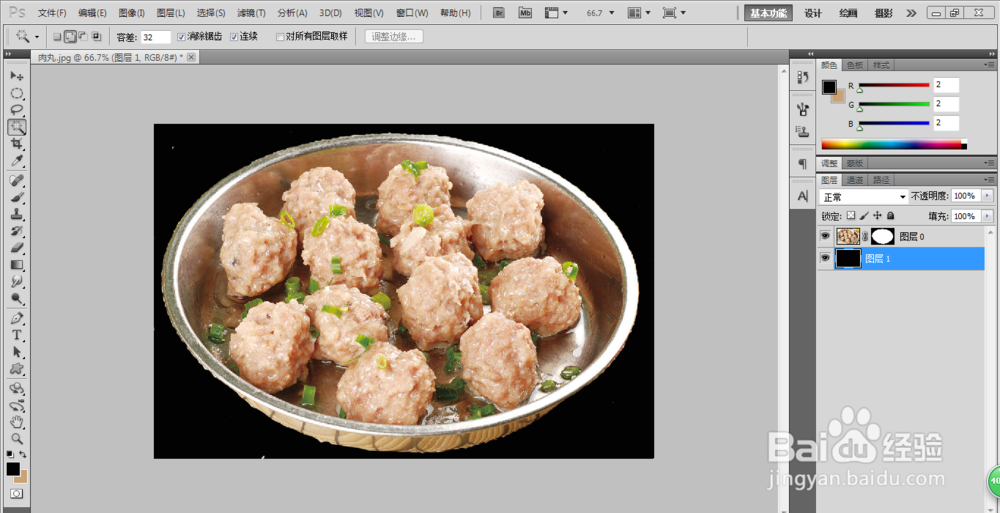Select the Hand tool
This screenshot has width=1000, height=513.
pos(17,422)
